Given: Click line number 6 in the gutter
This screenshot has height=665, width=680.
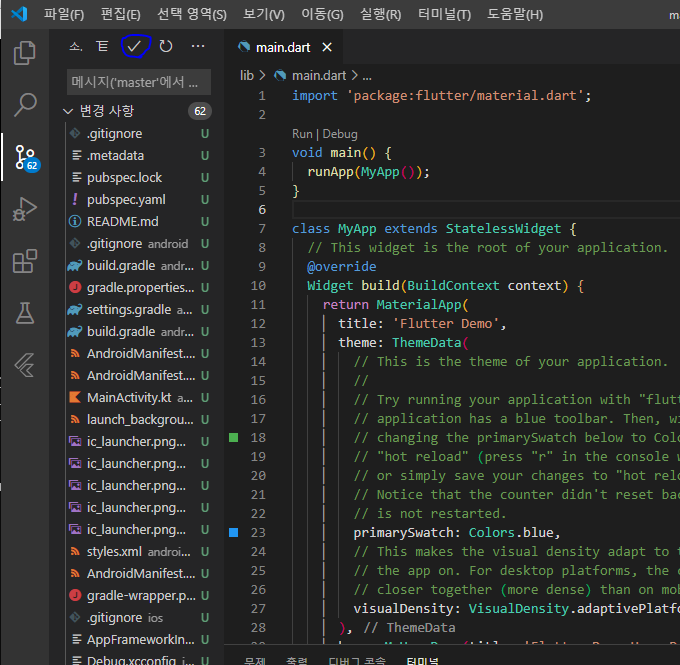Looking at the screenshot, I should (262, 210).
